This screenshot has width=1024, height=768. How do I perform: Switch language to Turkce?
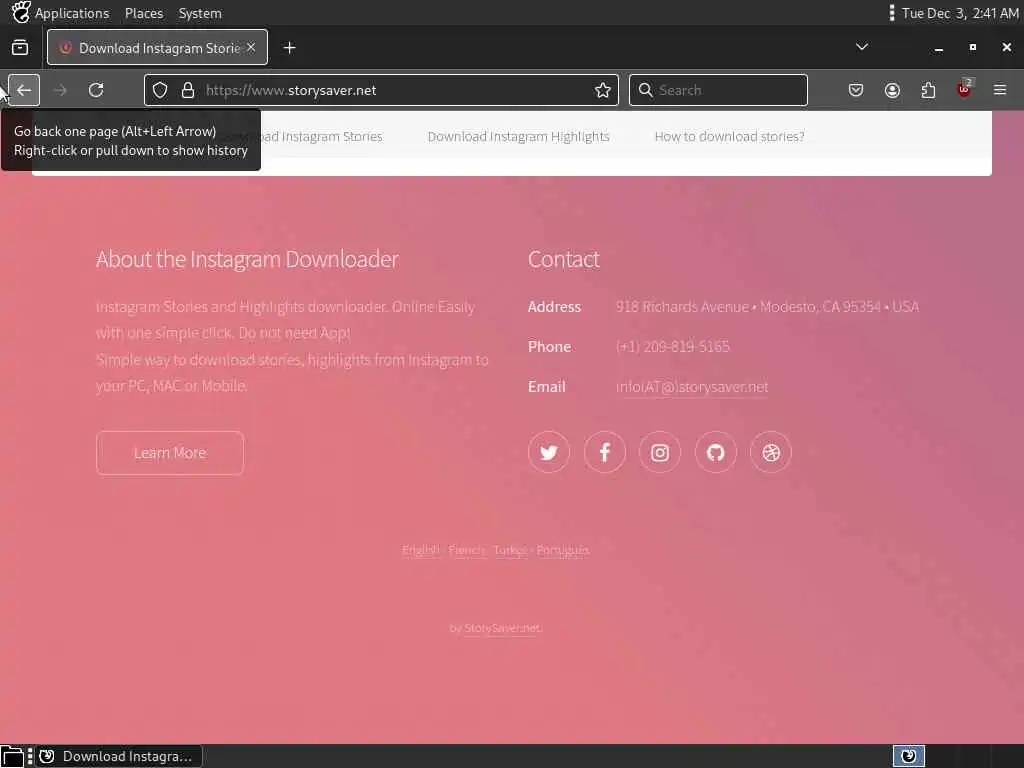510,550
